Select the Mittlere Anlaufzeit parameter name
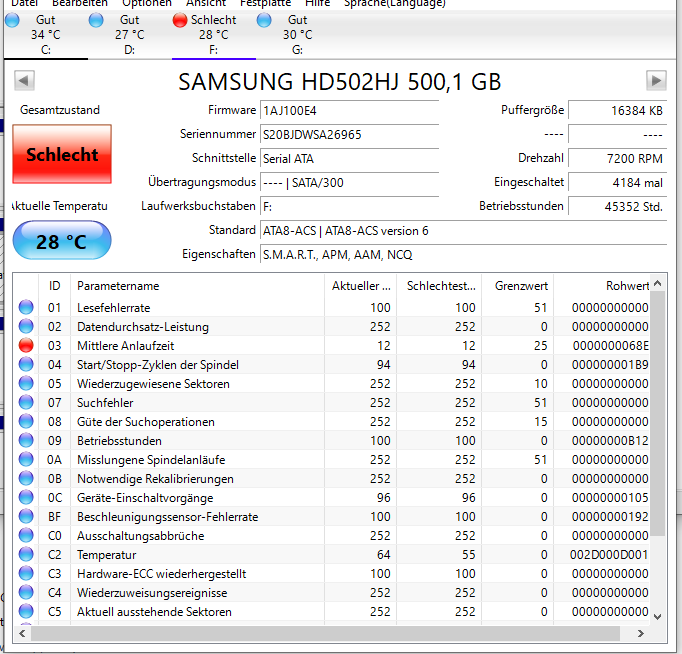Viewport: 682px width, 654px height. click(x=125, y=346)
